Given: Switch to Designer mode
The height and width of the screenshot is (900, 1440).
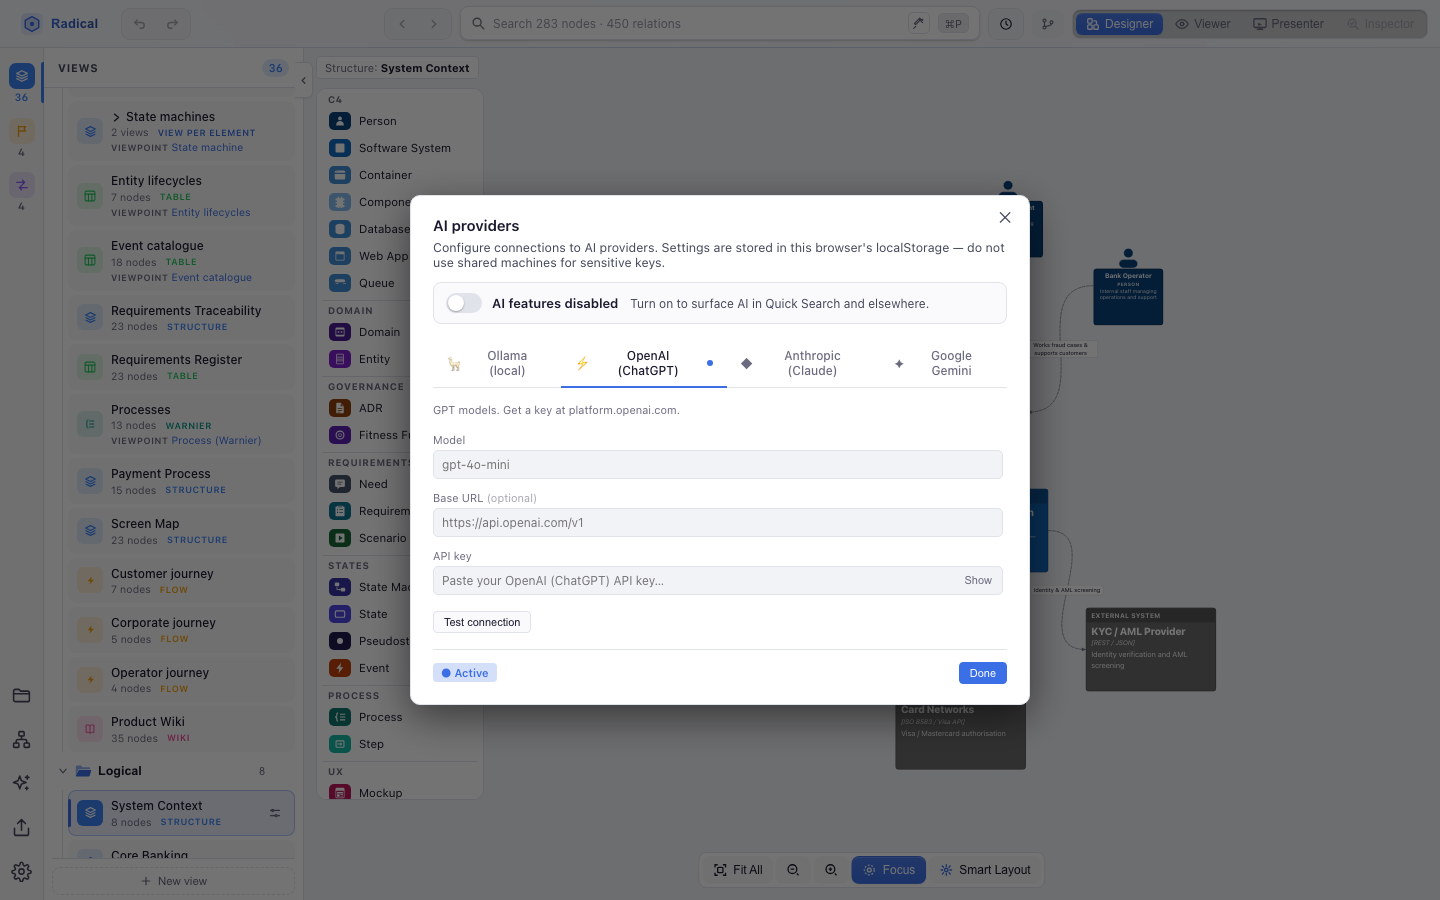Looking at the screenshot, I should pyautogui.click(x=1120, y=24).
